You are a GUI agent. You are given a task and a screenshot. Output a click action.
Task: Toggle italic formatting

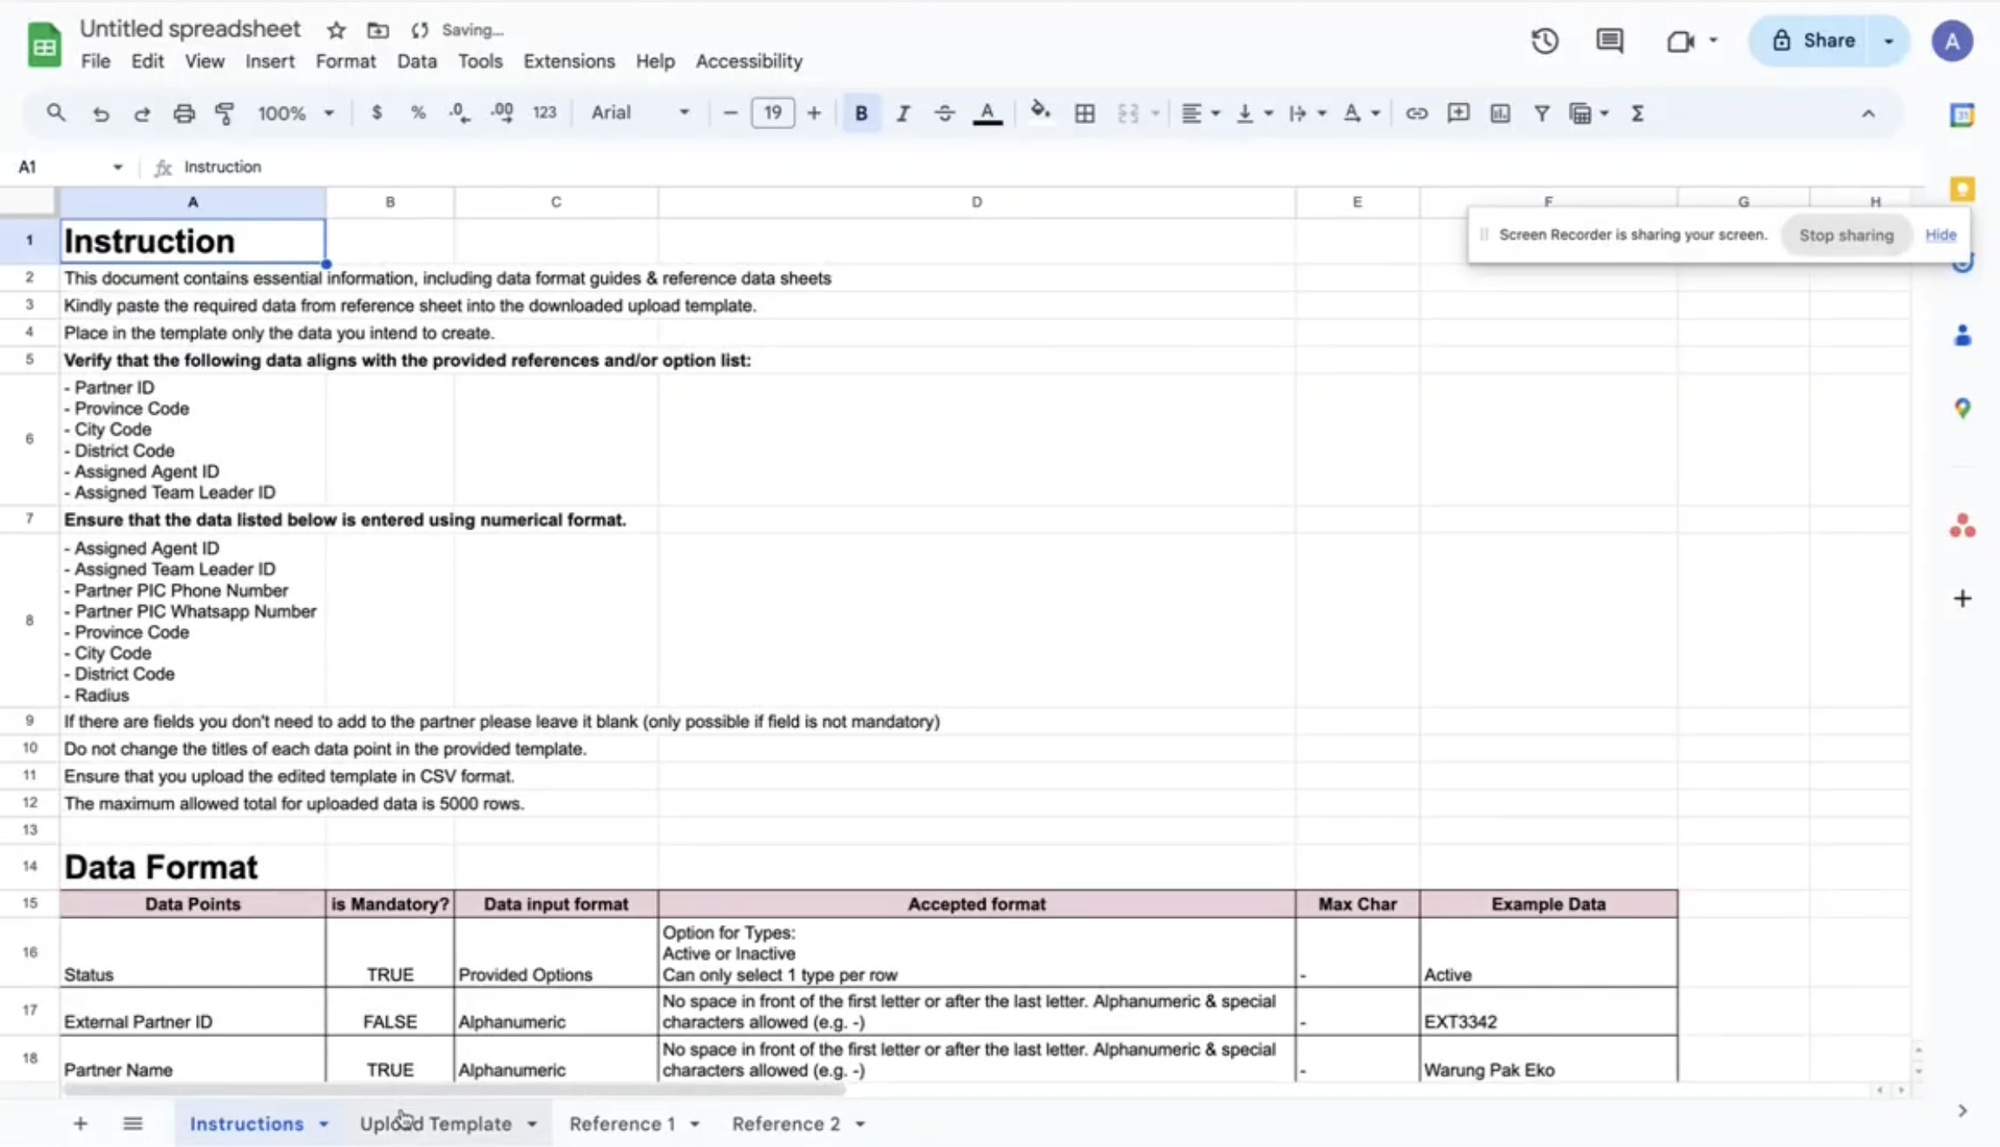[x=902, y=113]
